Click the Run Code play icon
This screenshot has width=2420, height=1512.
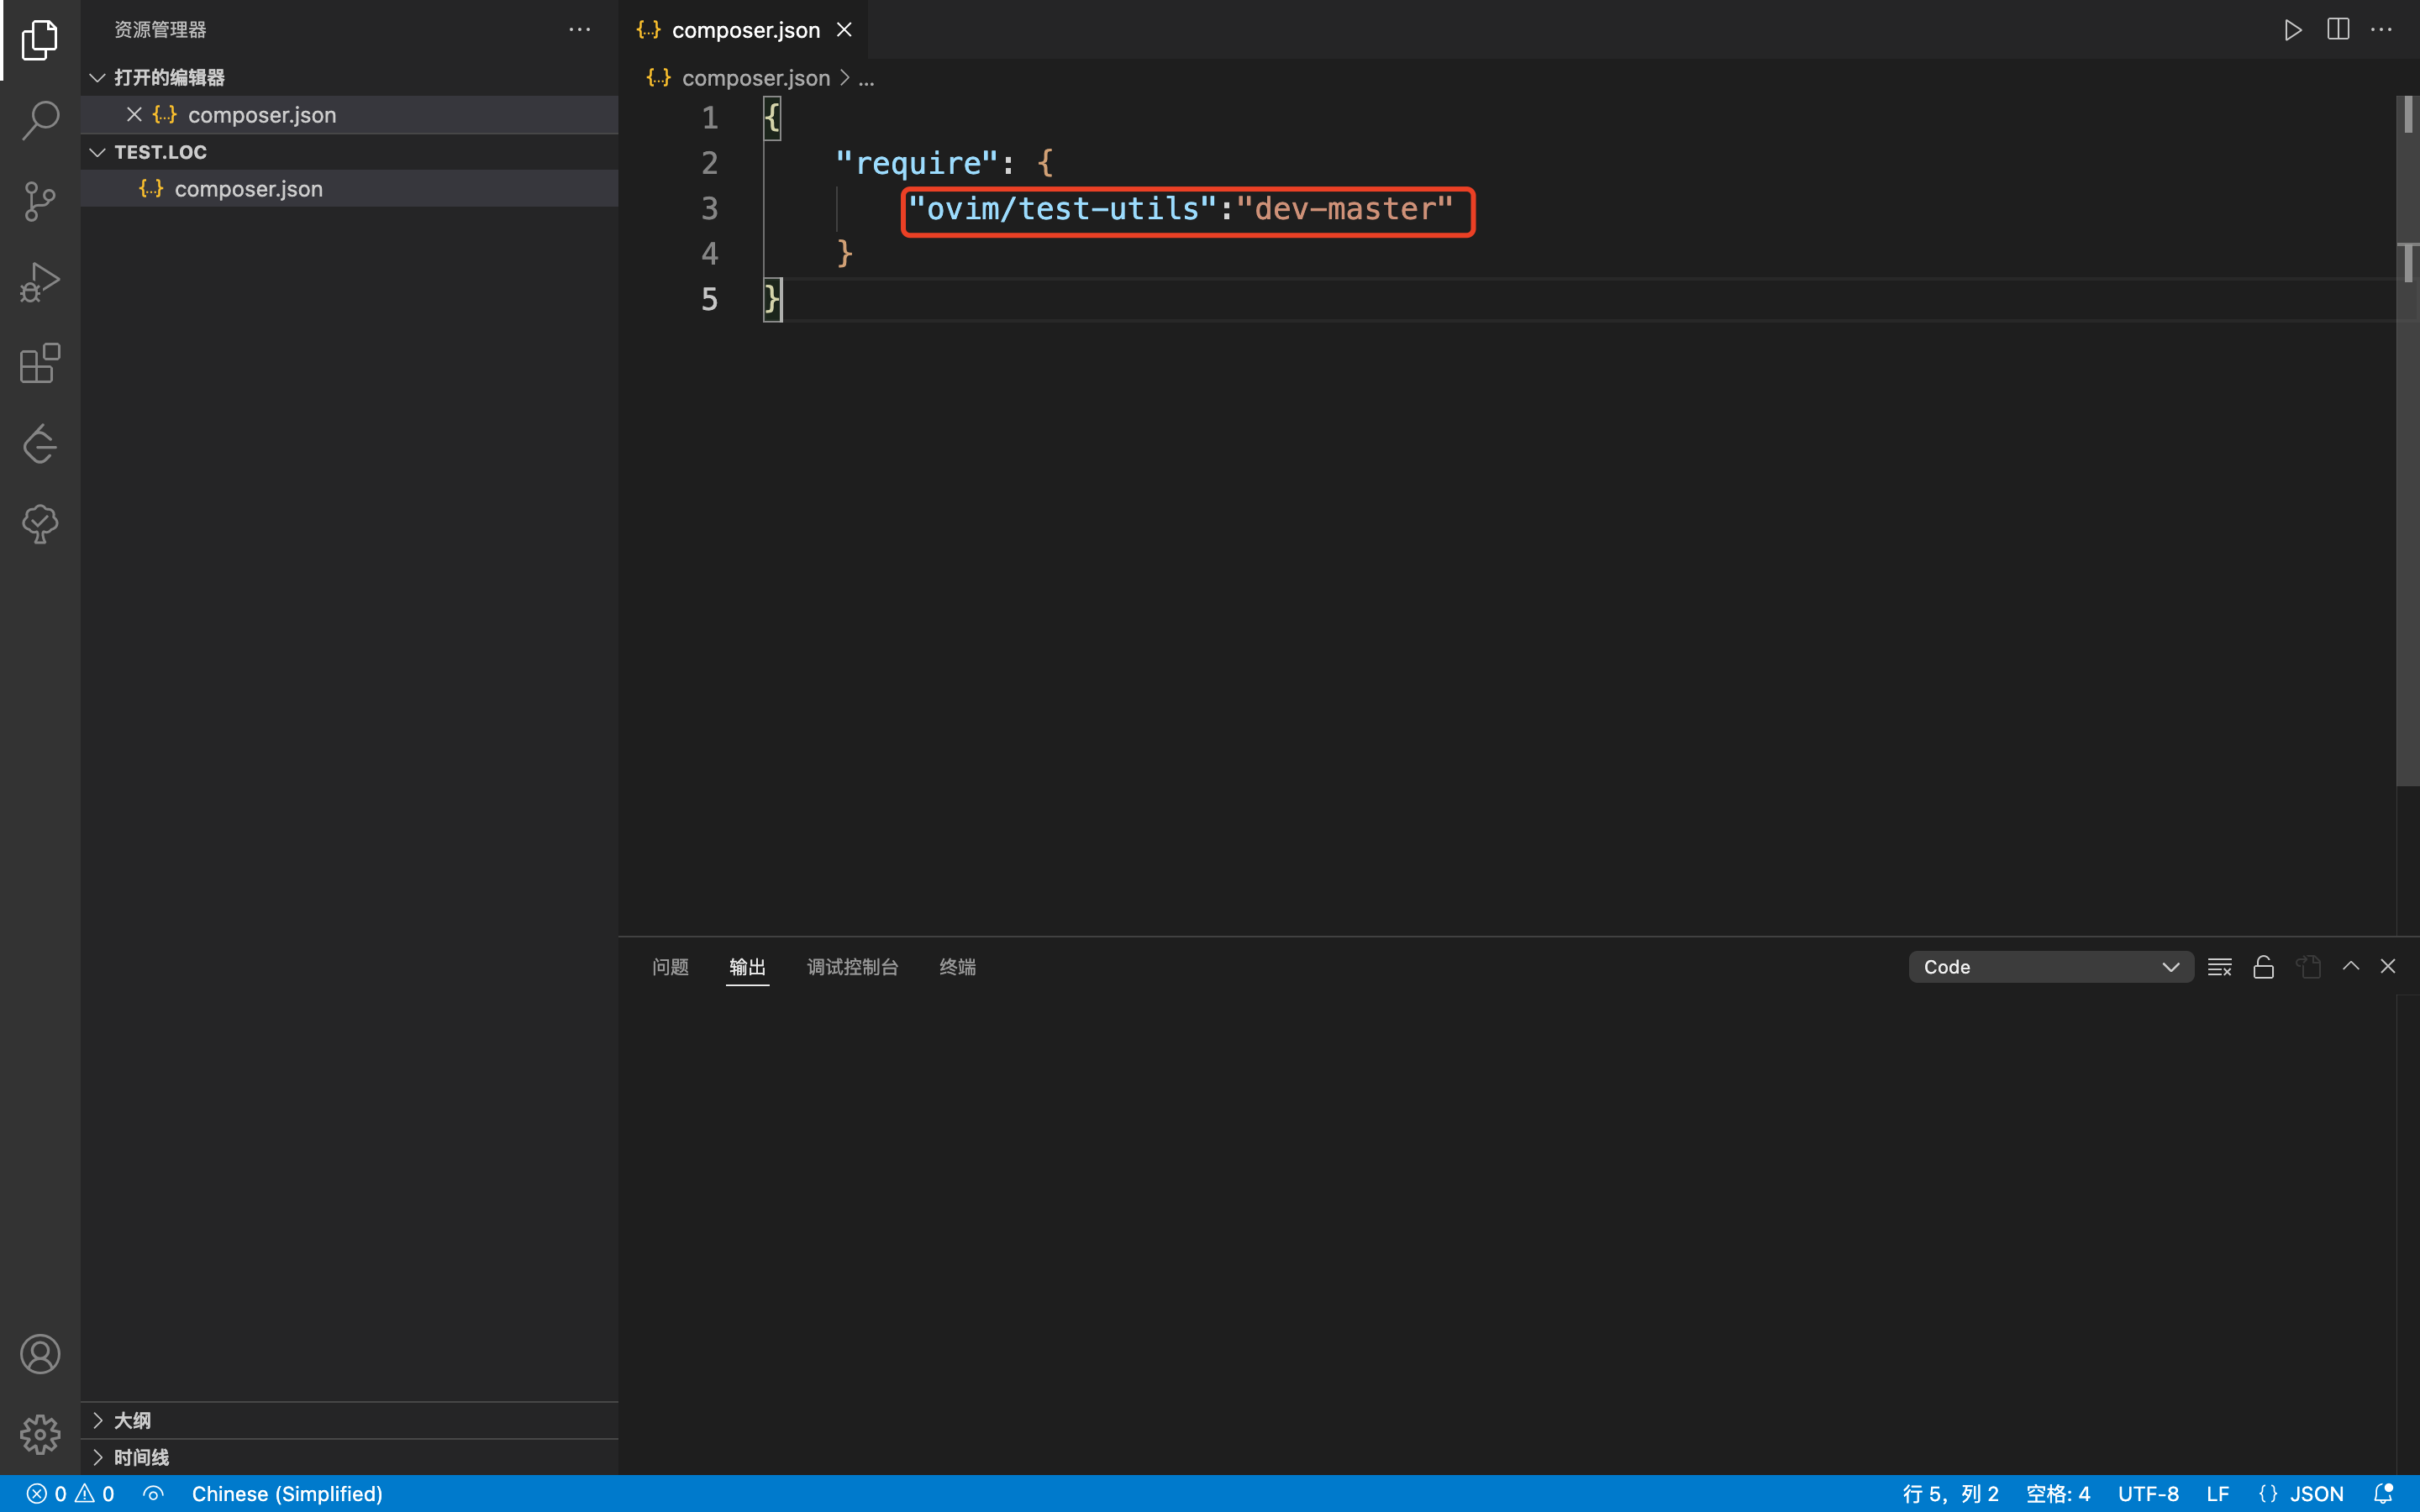[2292, 30]
